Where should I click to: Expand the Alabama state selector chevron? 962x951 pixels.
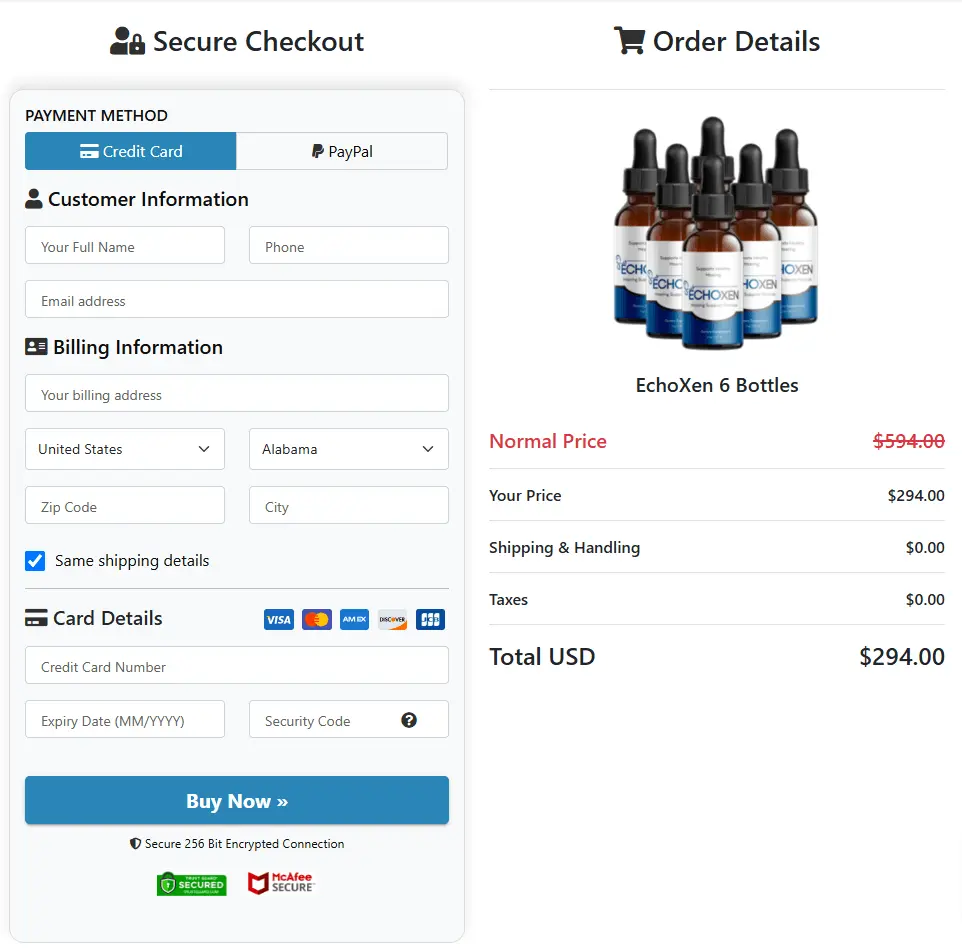(428, 449)
